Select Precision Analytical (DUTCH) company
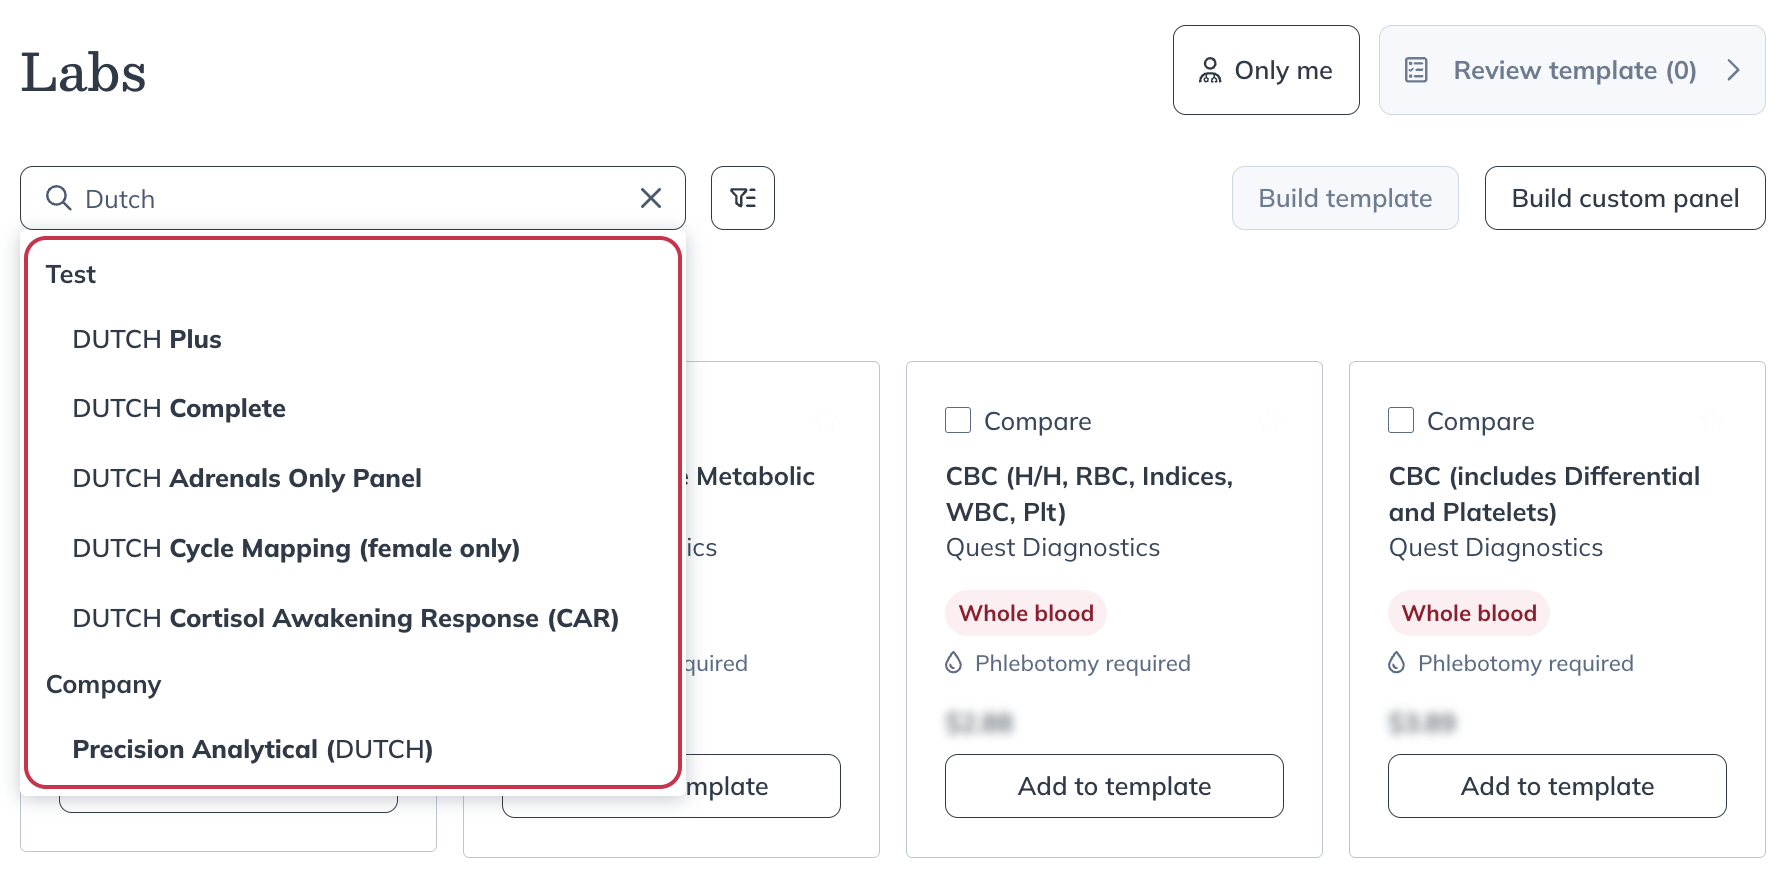Image resolution: width=1788 pixels, height=872 pixels. (252, 749)
